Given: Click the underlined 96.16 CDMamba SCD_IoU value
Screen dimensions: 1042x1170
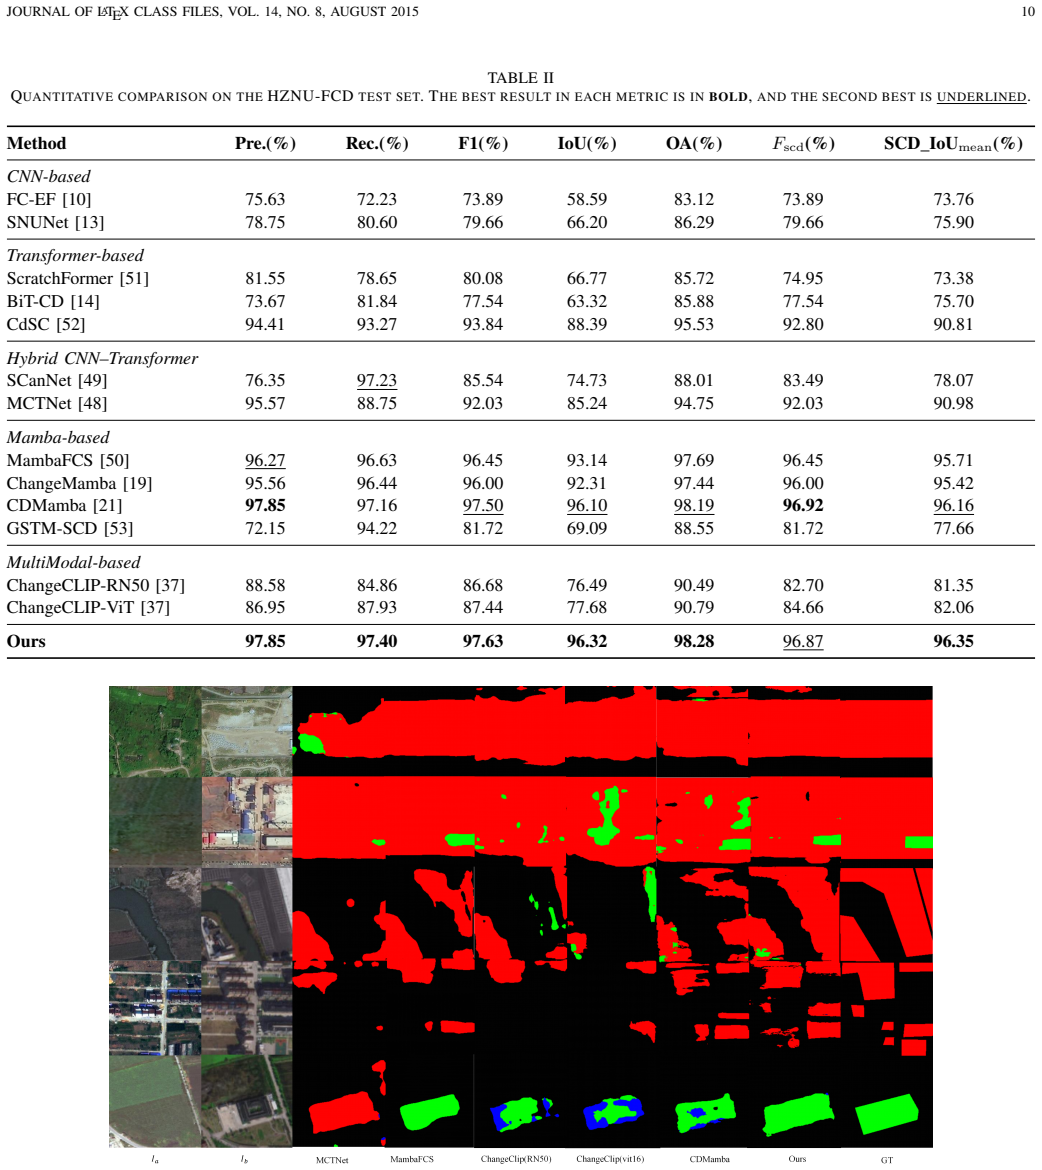Looking at the screenshot, I should click(x=953, y=506).
